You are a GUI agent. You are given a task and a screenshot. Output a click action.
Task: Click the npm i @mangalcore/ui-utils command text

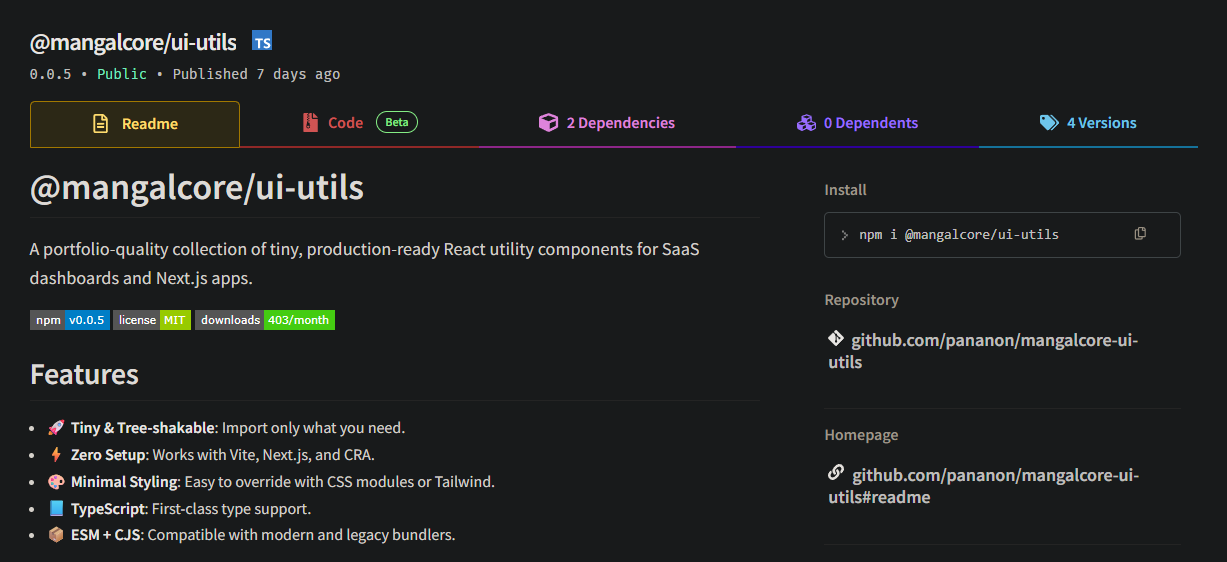click(959, 235)
